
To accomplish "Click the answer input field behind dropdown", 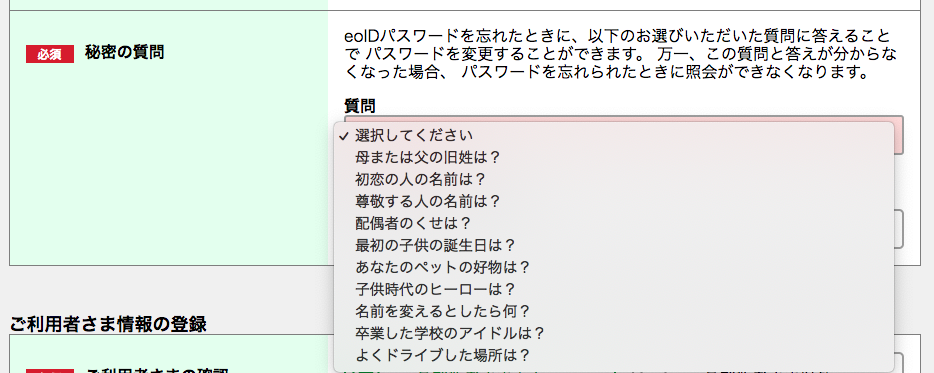I will click(899, 229).
